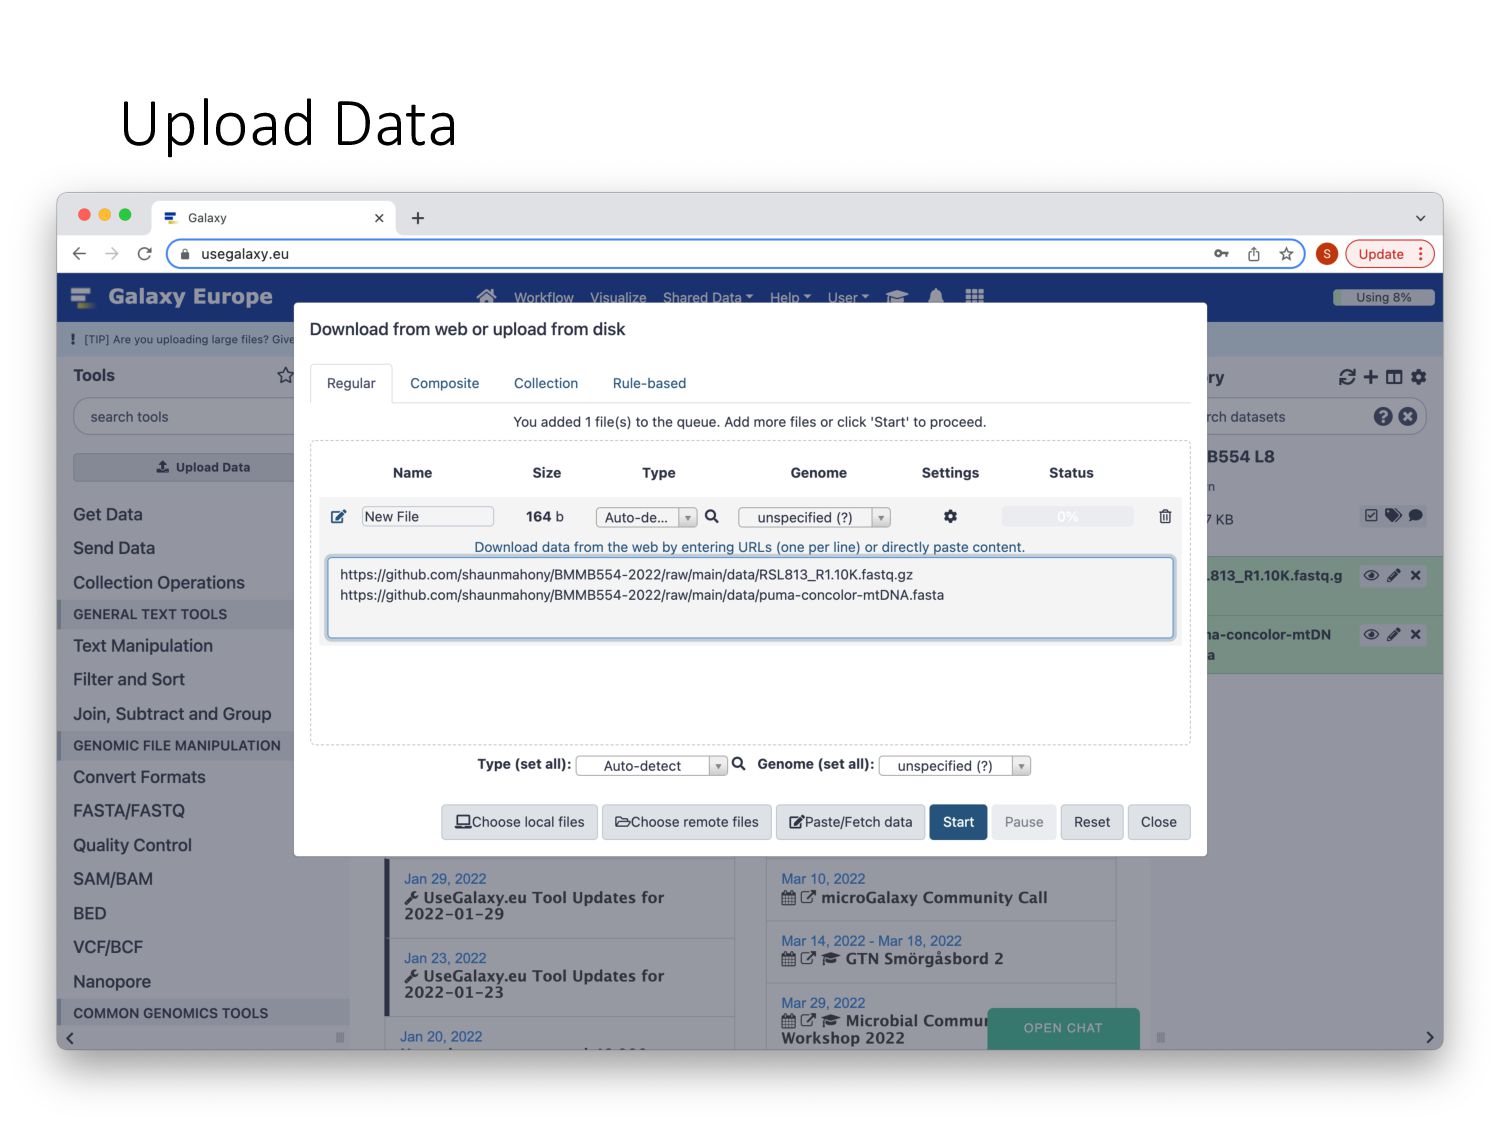The width and height of the screenshot is (1500, 1125).
Task: View the R1.10K.fastq.g dataset eye icon
Action: click(x=1371, y=576)
